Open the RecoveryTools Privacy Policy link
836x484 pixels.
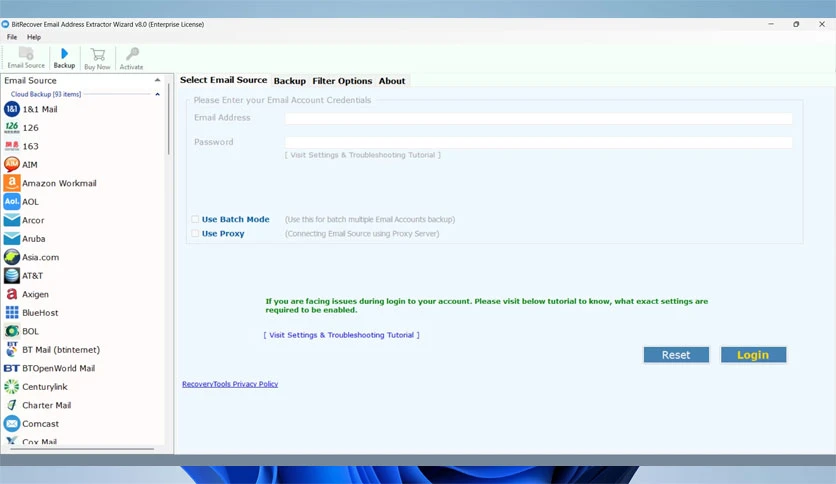(x=230, y=384)
